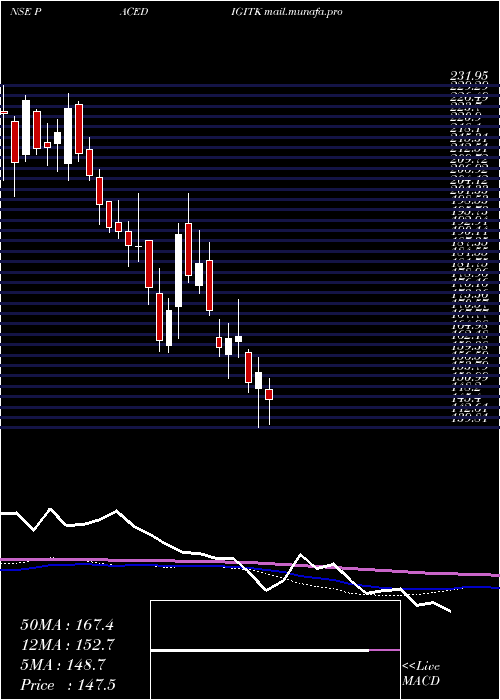
Task: Select the '12MA : 152.7' readout
Action: (x=67, y=645)
